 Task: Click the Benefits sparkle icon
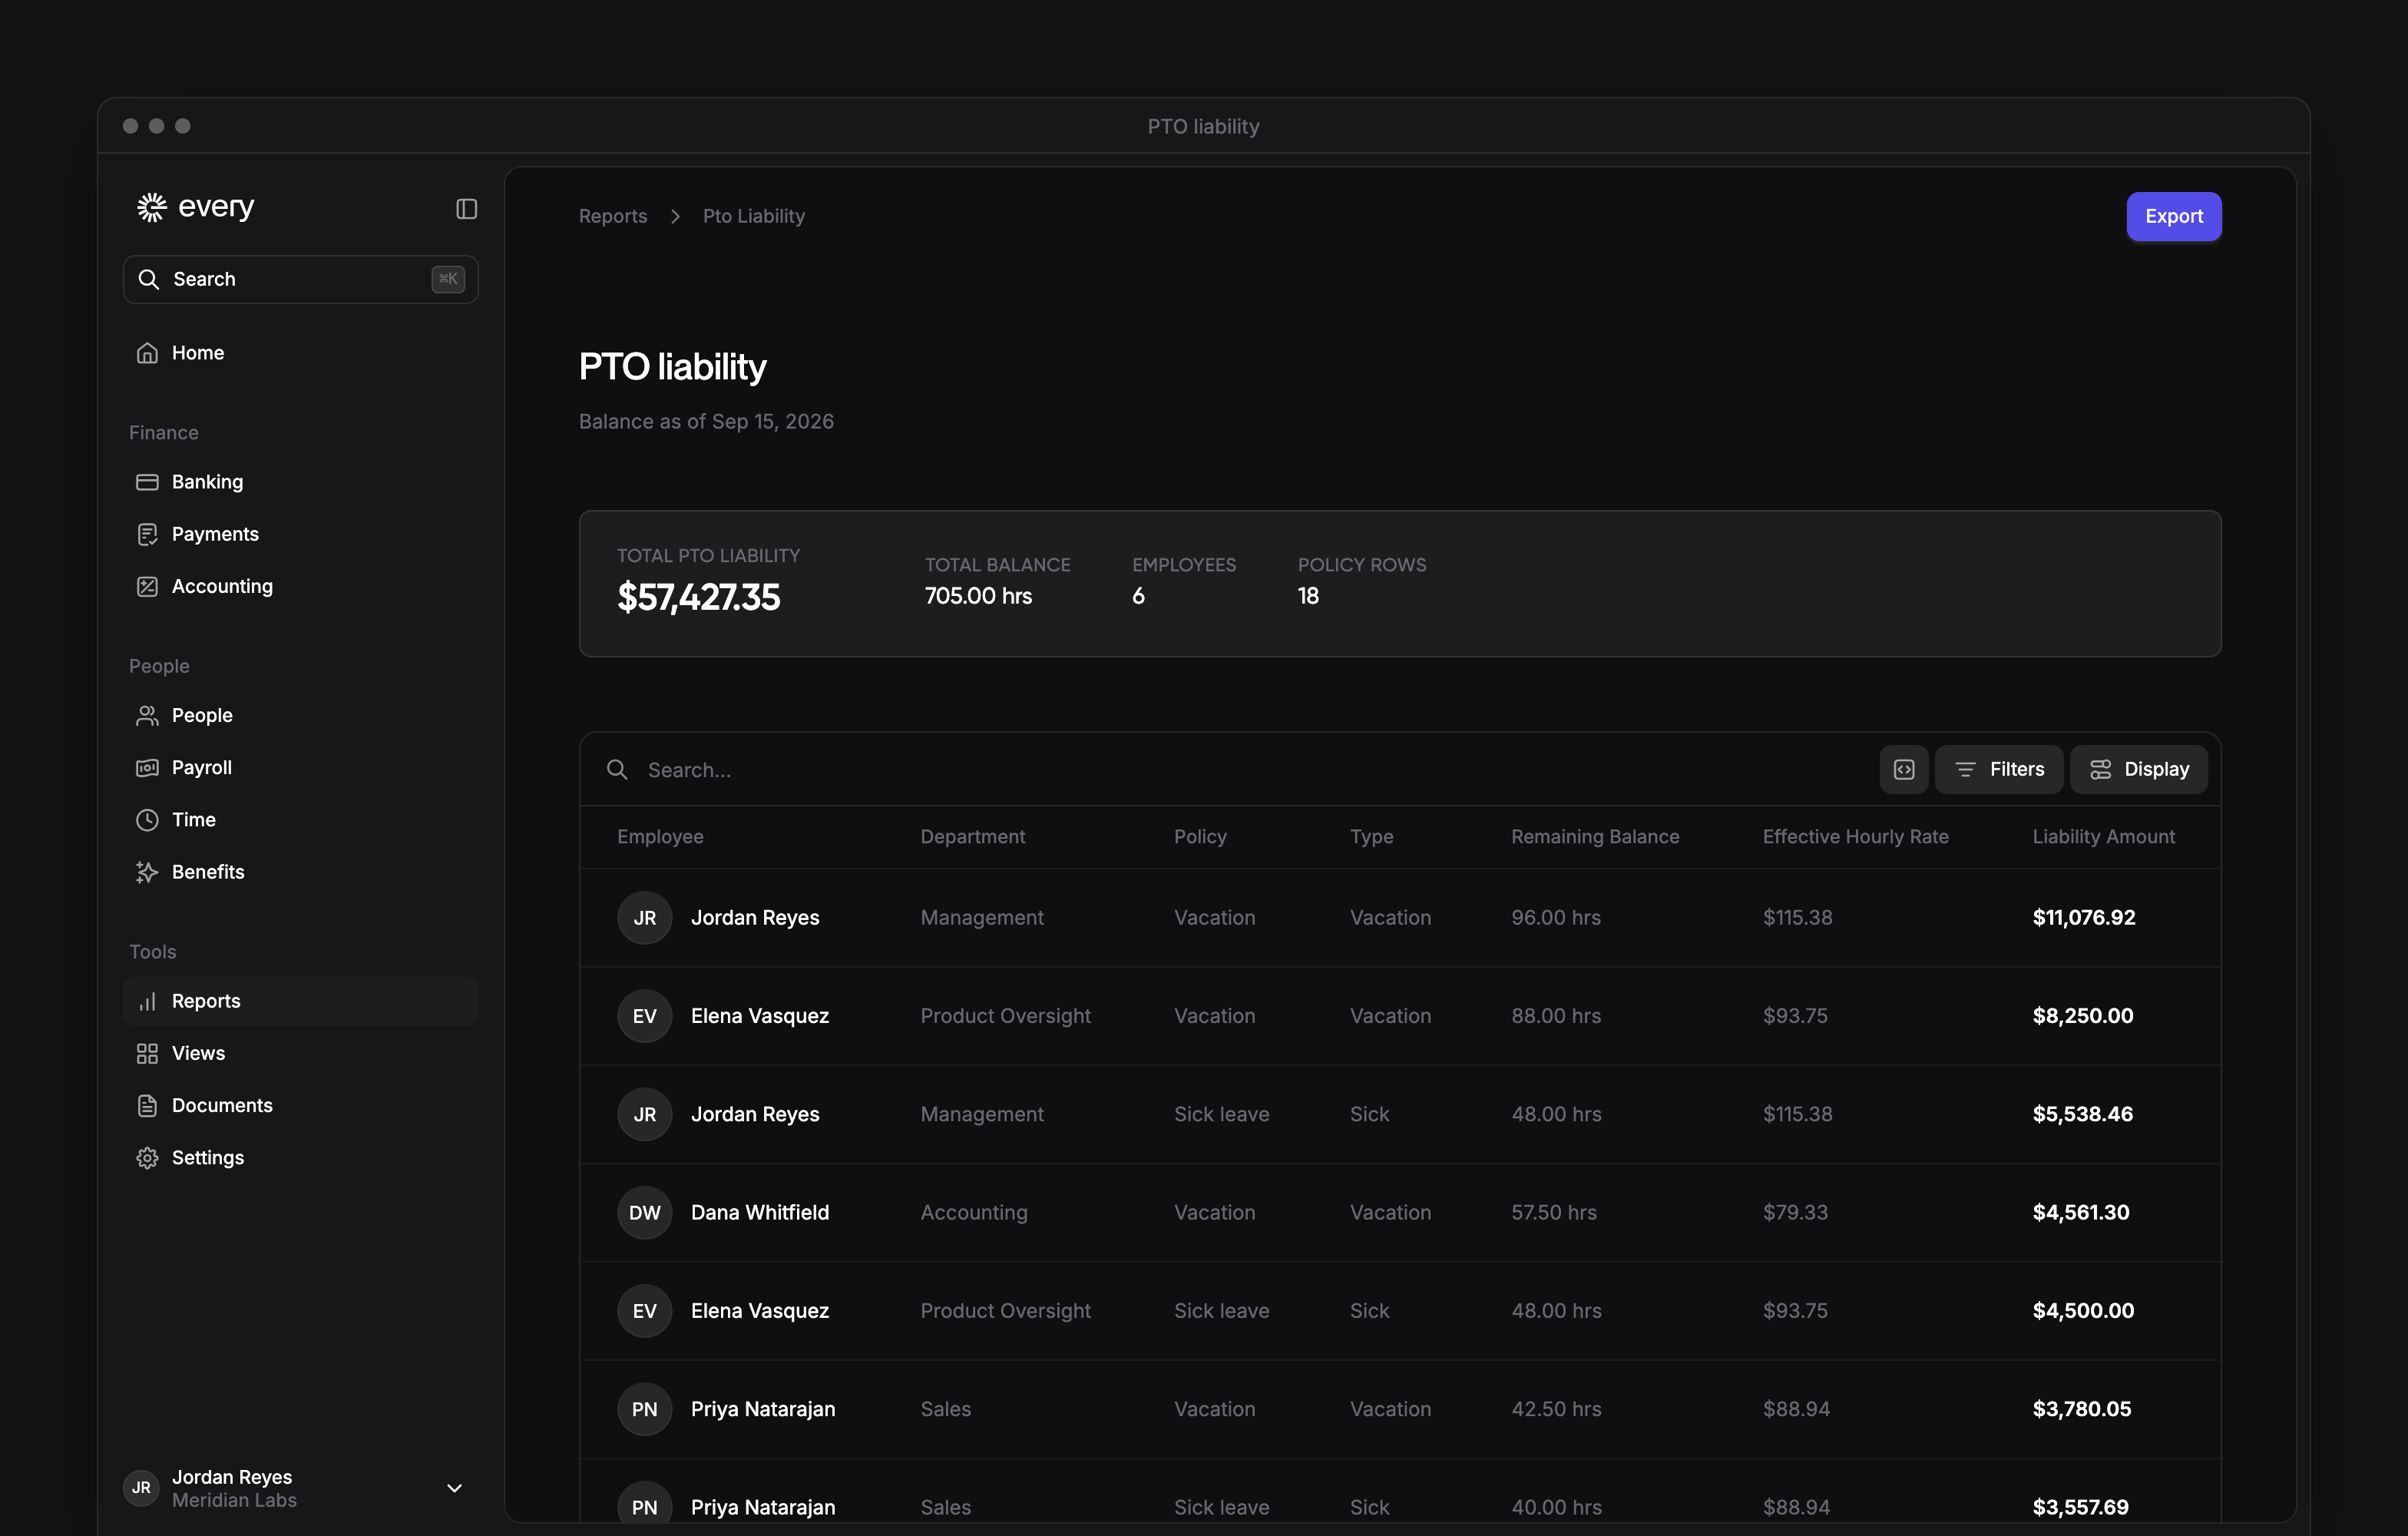(x=147, y=872)
